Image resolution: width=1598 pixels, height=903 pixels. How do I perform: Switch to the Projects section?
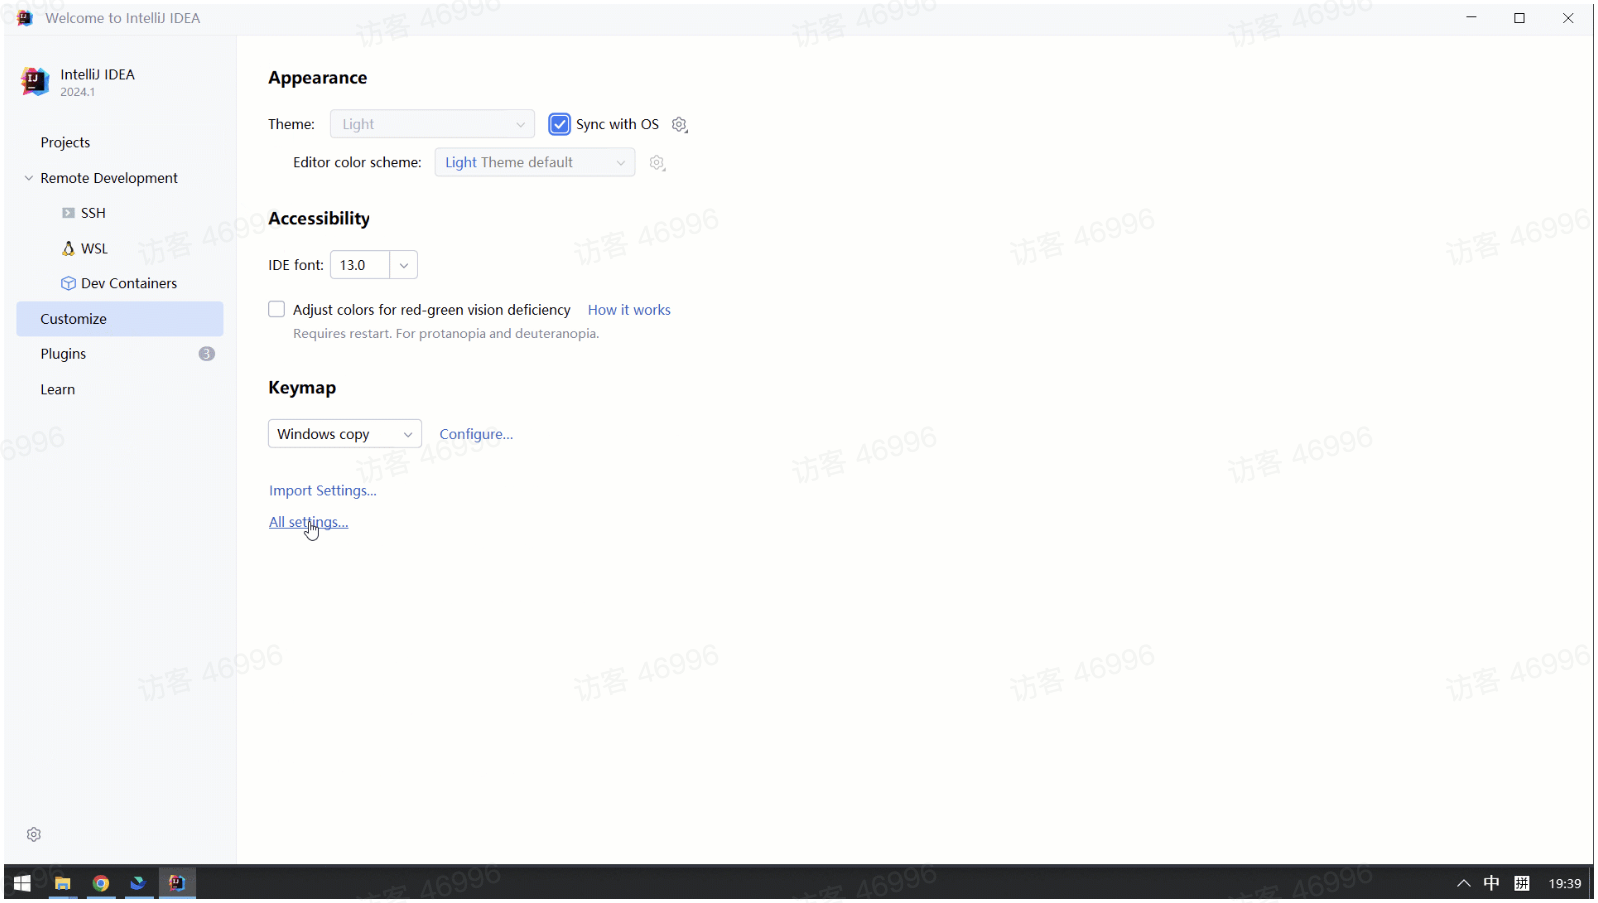65,143
